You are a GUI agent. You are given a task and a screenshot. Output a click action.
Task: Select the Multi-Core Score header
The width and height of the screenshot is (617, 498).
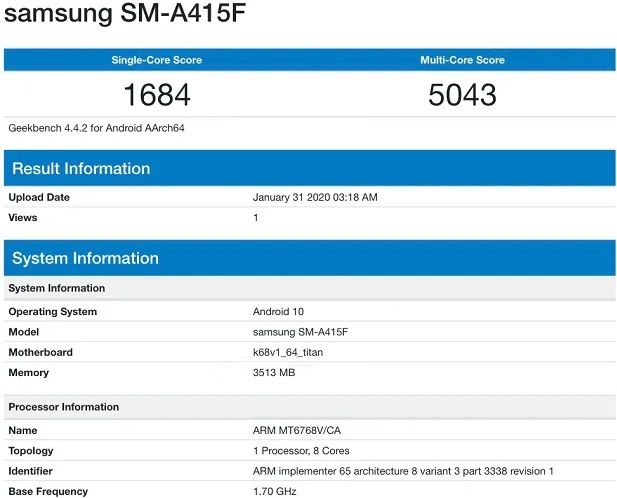pos(462,60)
